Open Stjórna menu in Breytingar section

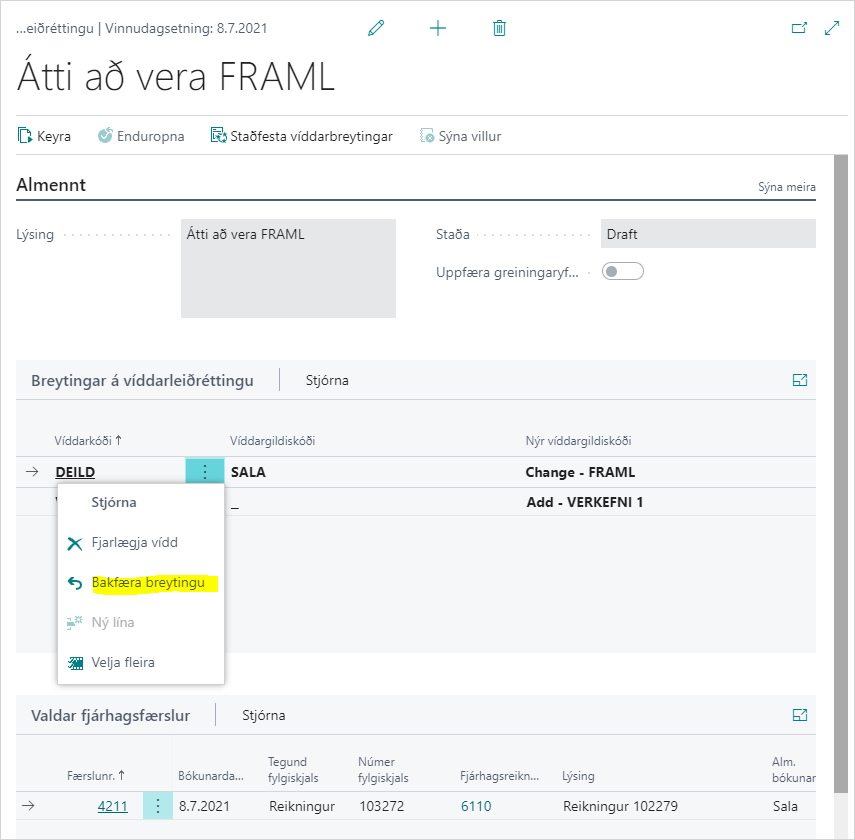coord(327,381)
